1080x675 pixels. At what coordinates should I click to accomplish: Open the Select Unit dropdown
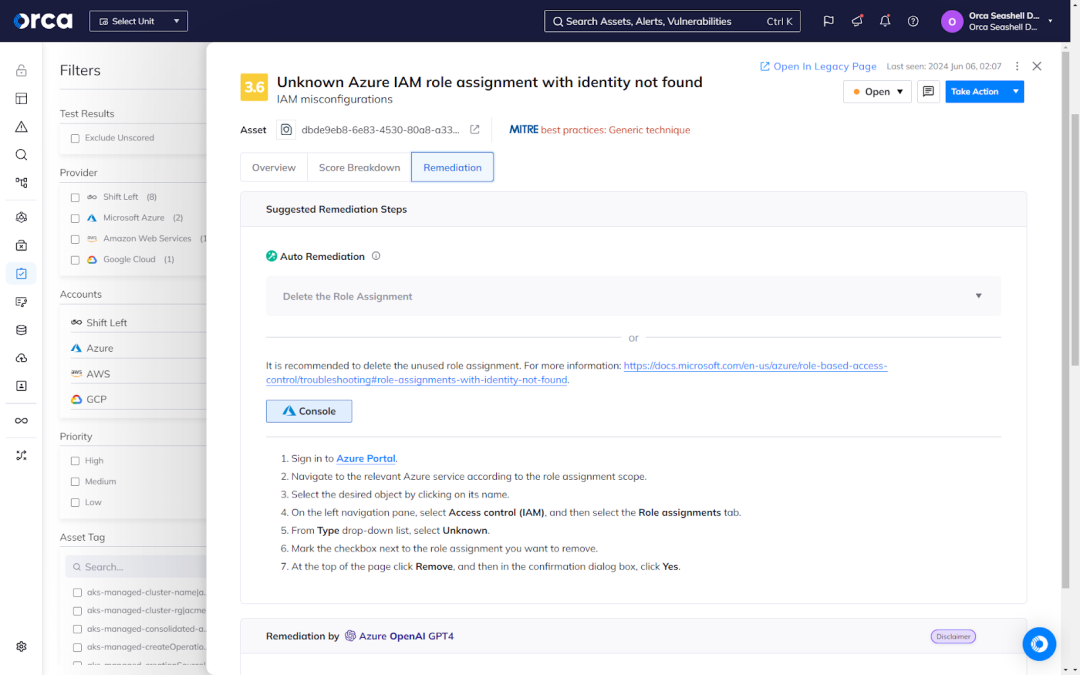[x=138, y=21]
